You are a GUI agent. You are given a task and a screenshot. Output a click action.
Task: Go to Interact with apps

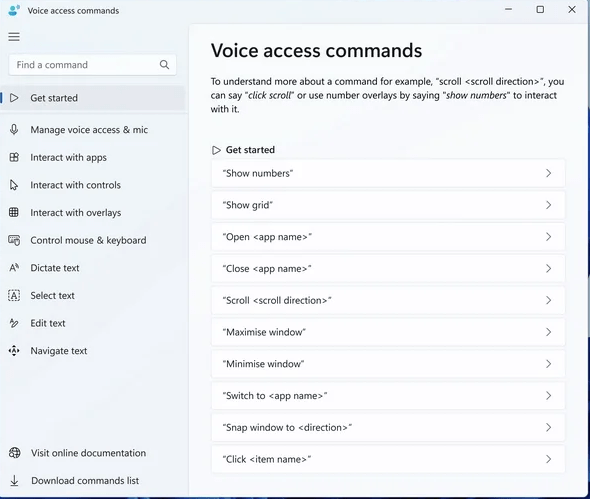(93, 157)
